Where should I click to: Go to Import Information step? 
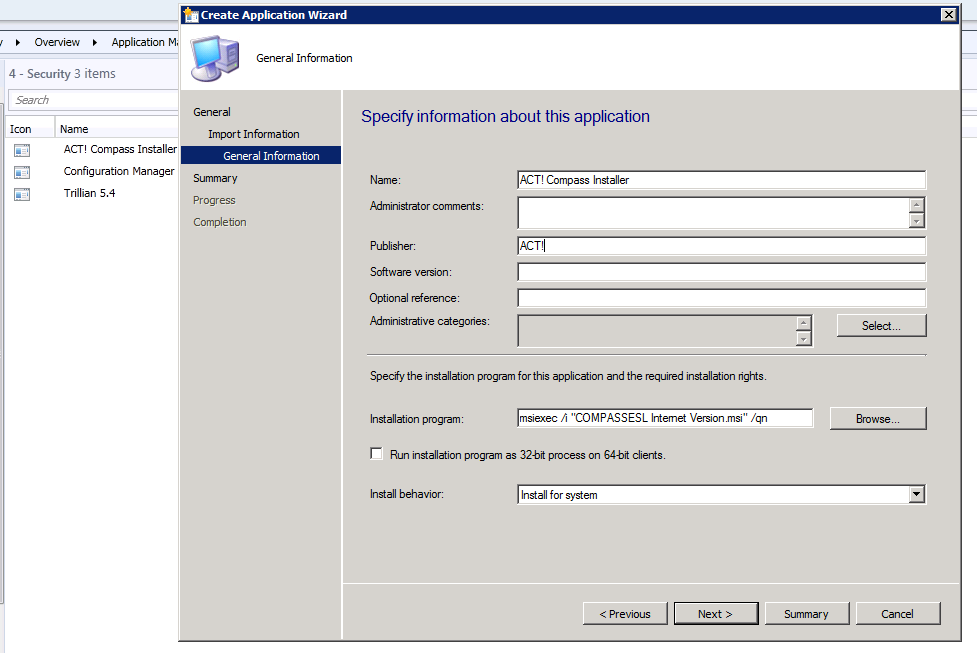click(254, 134)
